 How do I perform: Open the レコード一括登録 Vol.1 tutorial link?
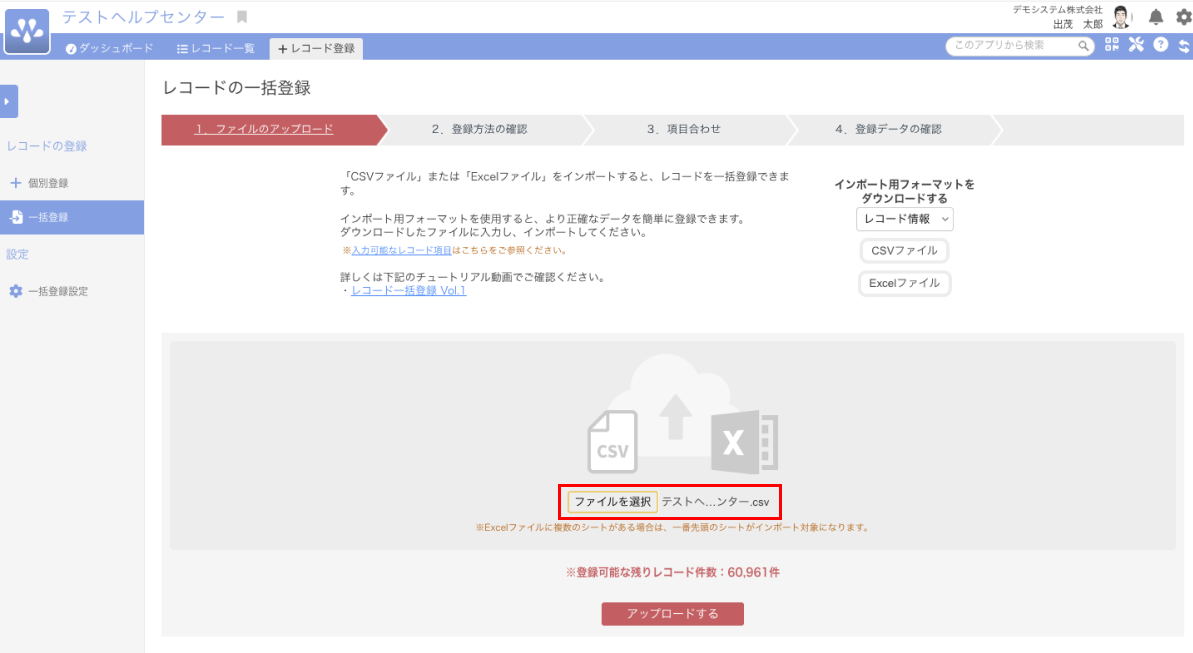coord(409,291)
